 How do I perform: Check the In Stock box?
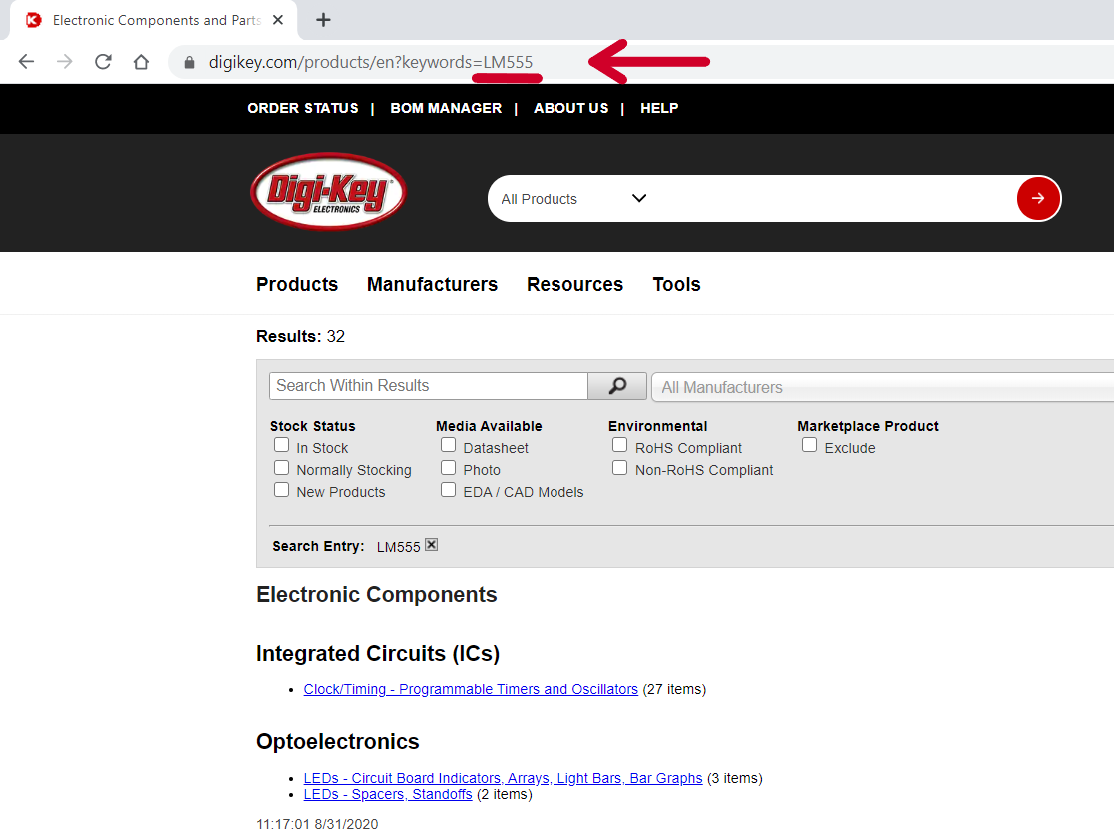pyautogui.click(x=281, y=445)
